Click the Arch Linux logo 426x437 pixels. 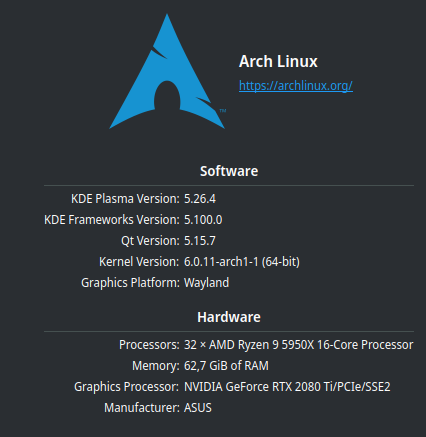167,71
